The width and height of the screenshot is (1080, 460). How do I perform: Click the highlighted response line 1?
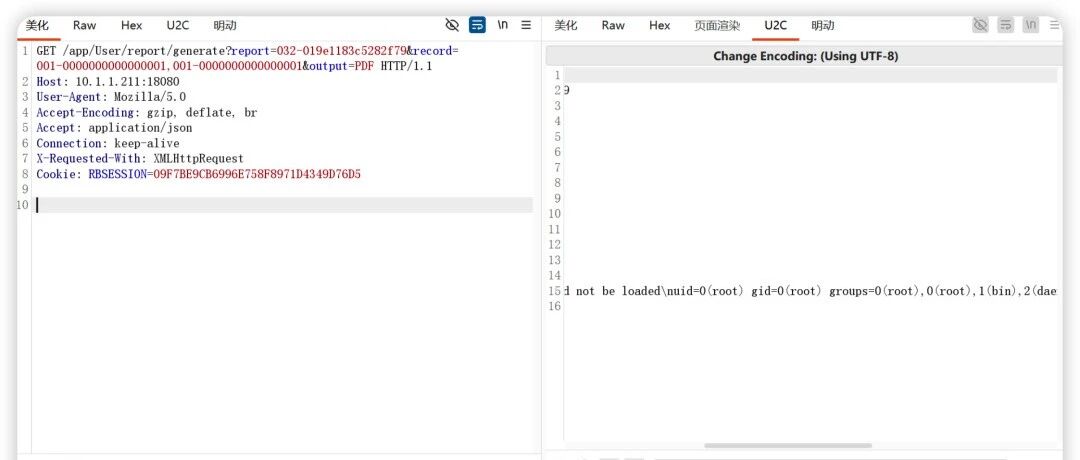(x=811, y=75)
